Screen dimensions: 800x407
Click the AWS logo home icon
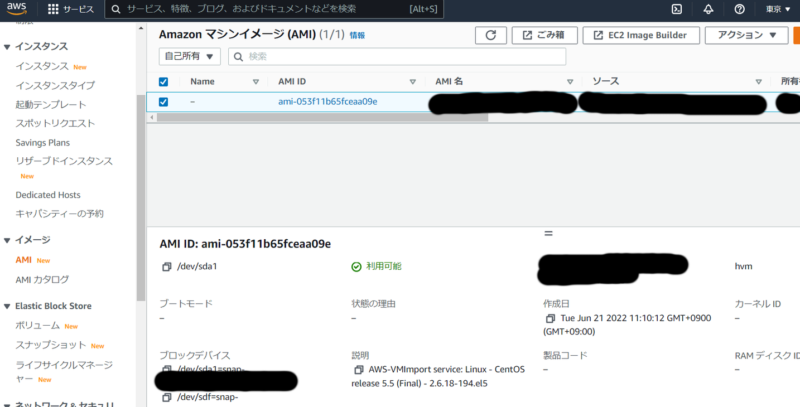19,9
